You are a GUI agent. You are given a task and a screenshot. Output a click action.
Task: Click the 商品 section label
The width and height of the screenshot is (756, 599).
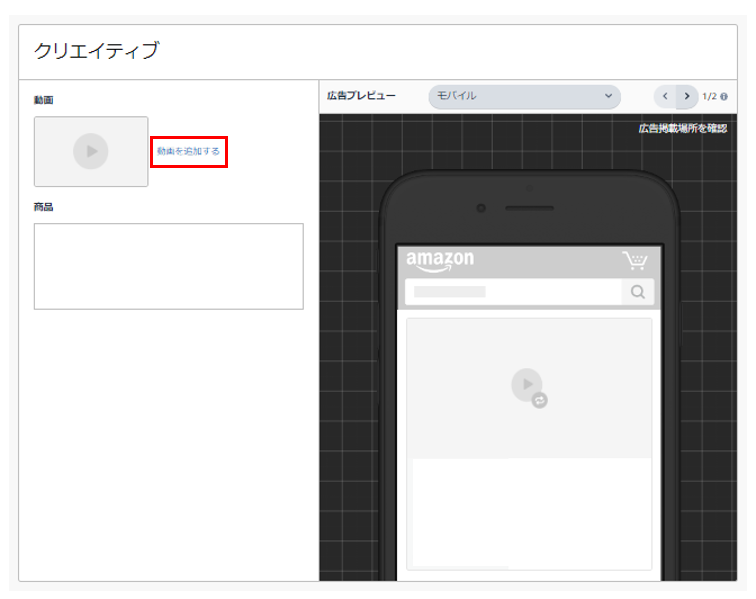[43, 207]
